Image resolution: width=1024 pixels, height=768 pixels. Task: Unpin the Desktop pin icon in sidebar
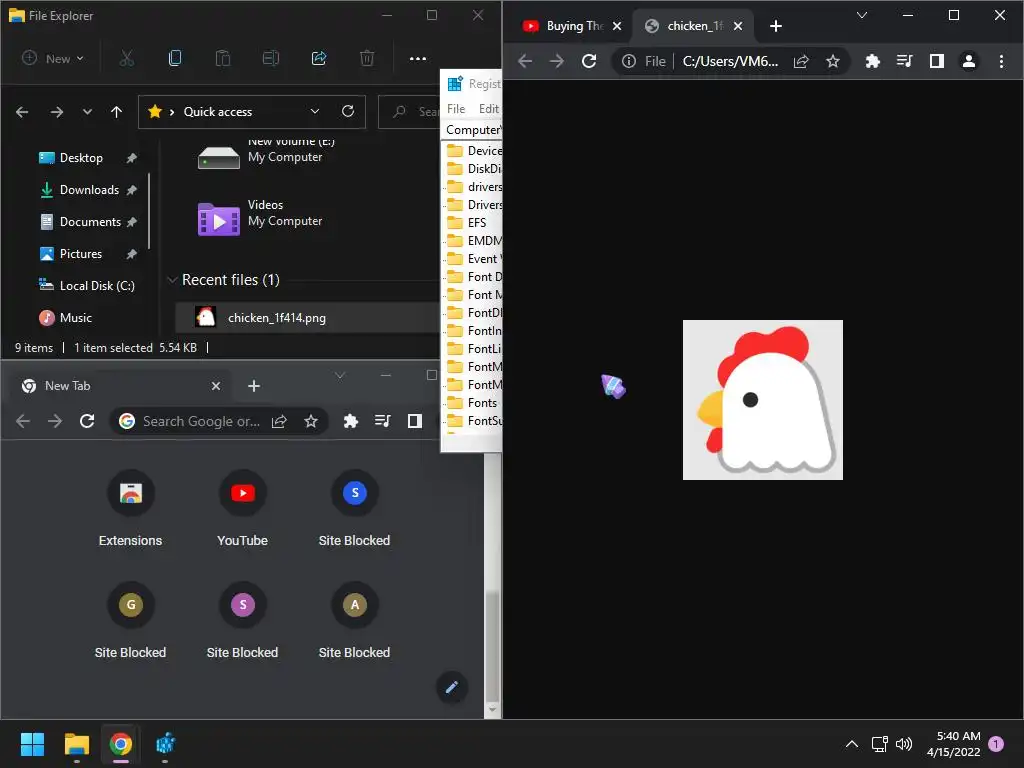click(x=131, y=157)
